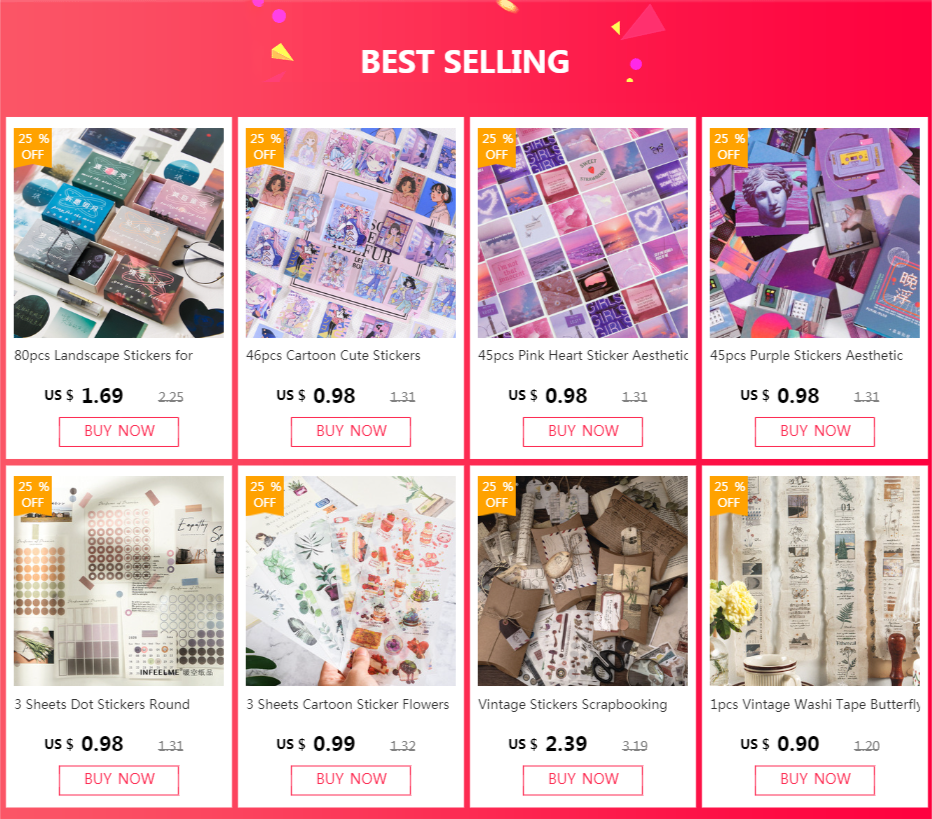Viewport: 932px width, 819px height.
Task: Click BUY NOW under 46pcs Cartoon Cute Stickers
Action: pyautogui.click(x=351, y=431)
